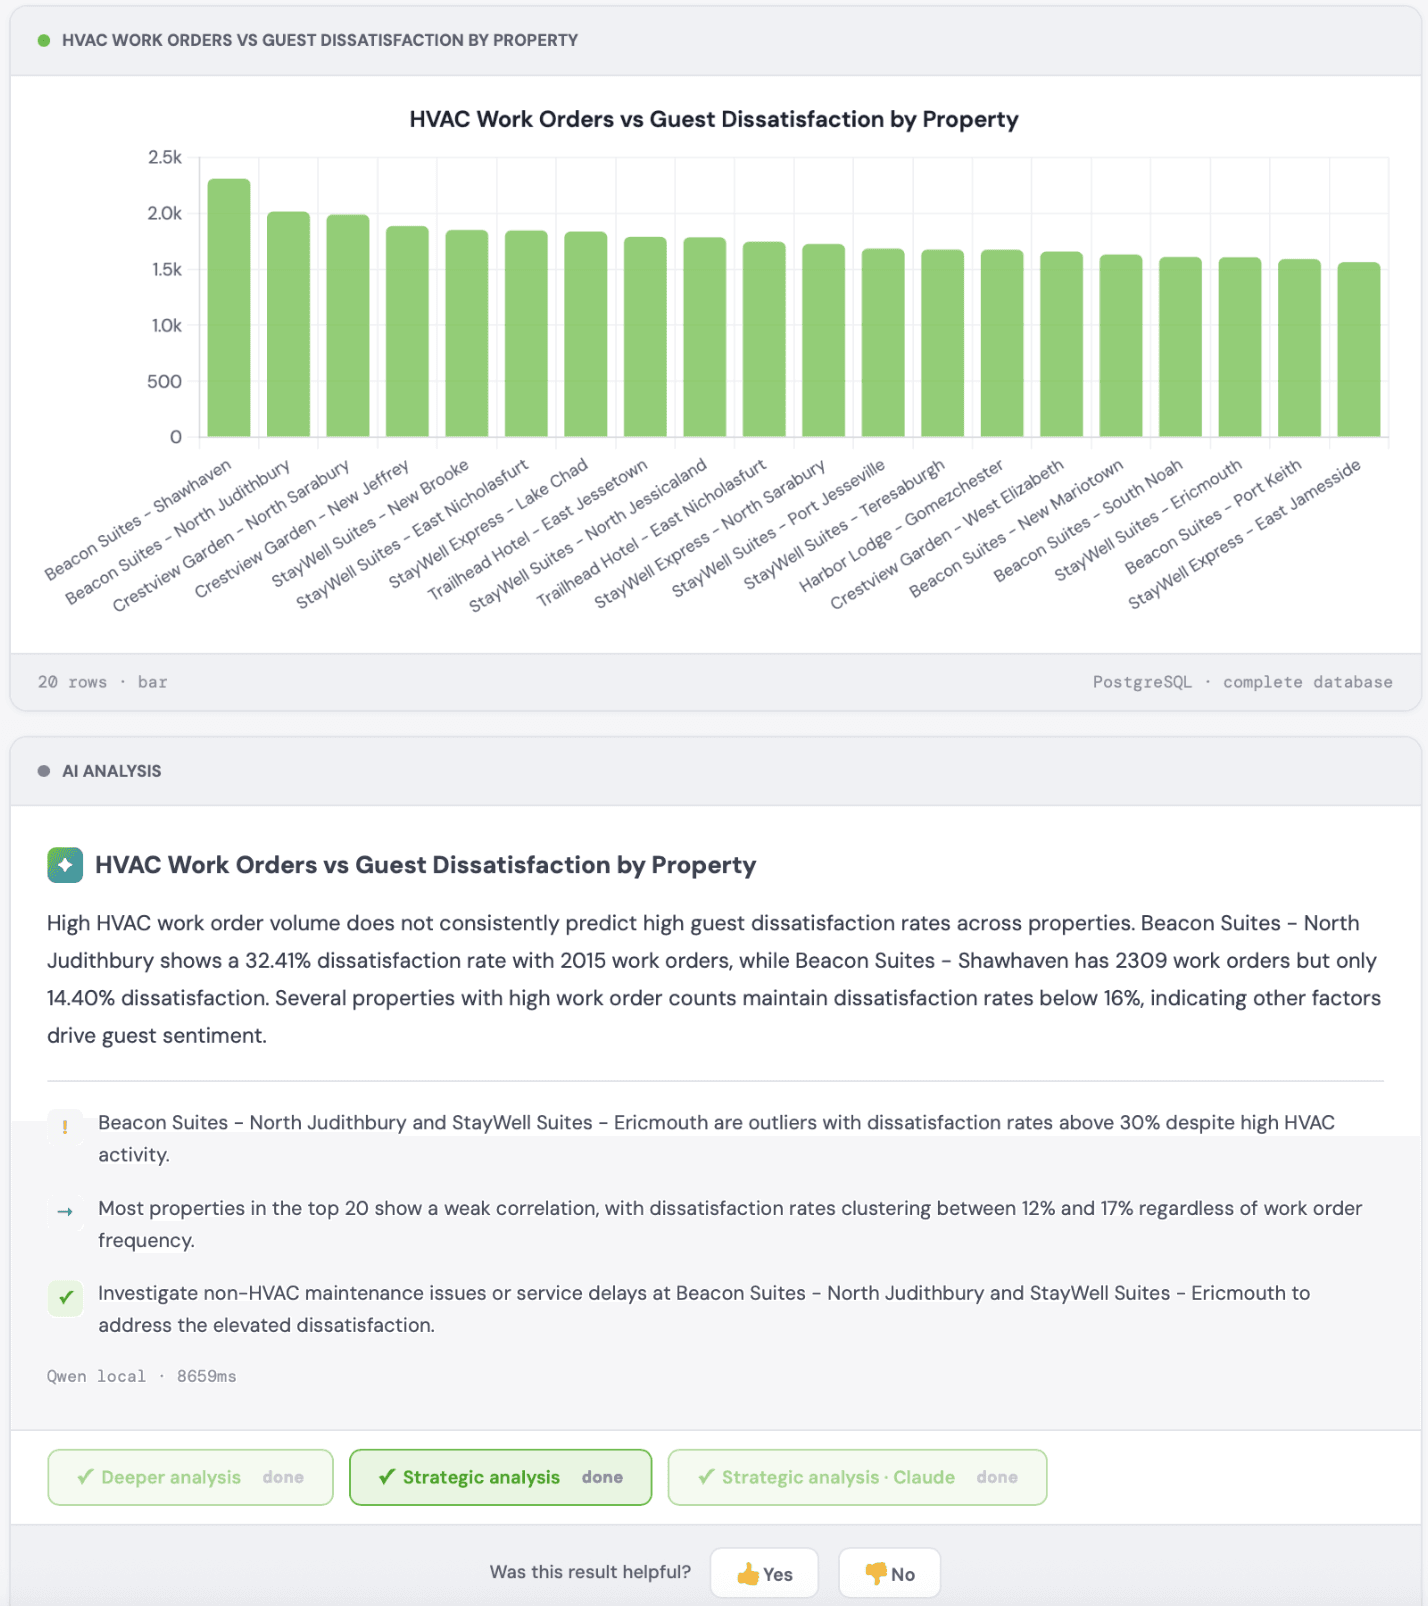Click the 20 rows indicator
This screenshot has width=1428, height=1606.
72,682
